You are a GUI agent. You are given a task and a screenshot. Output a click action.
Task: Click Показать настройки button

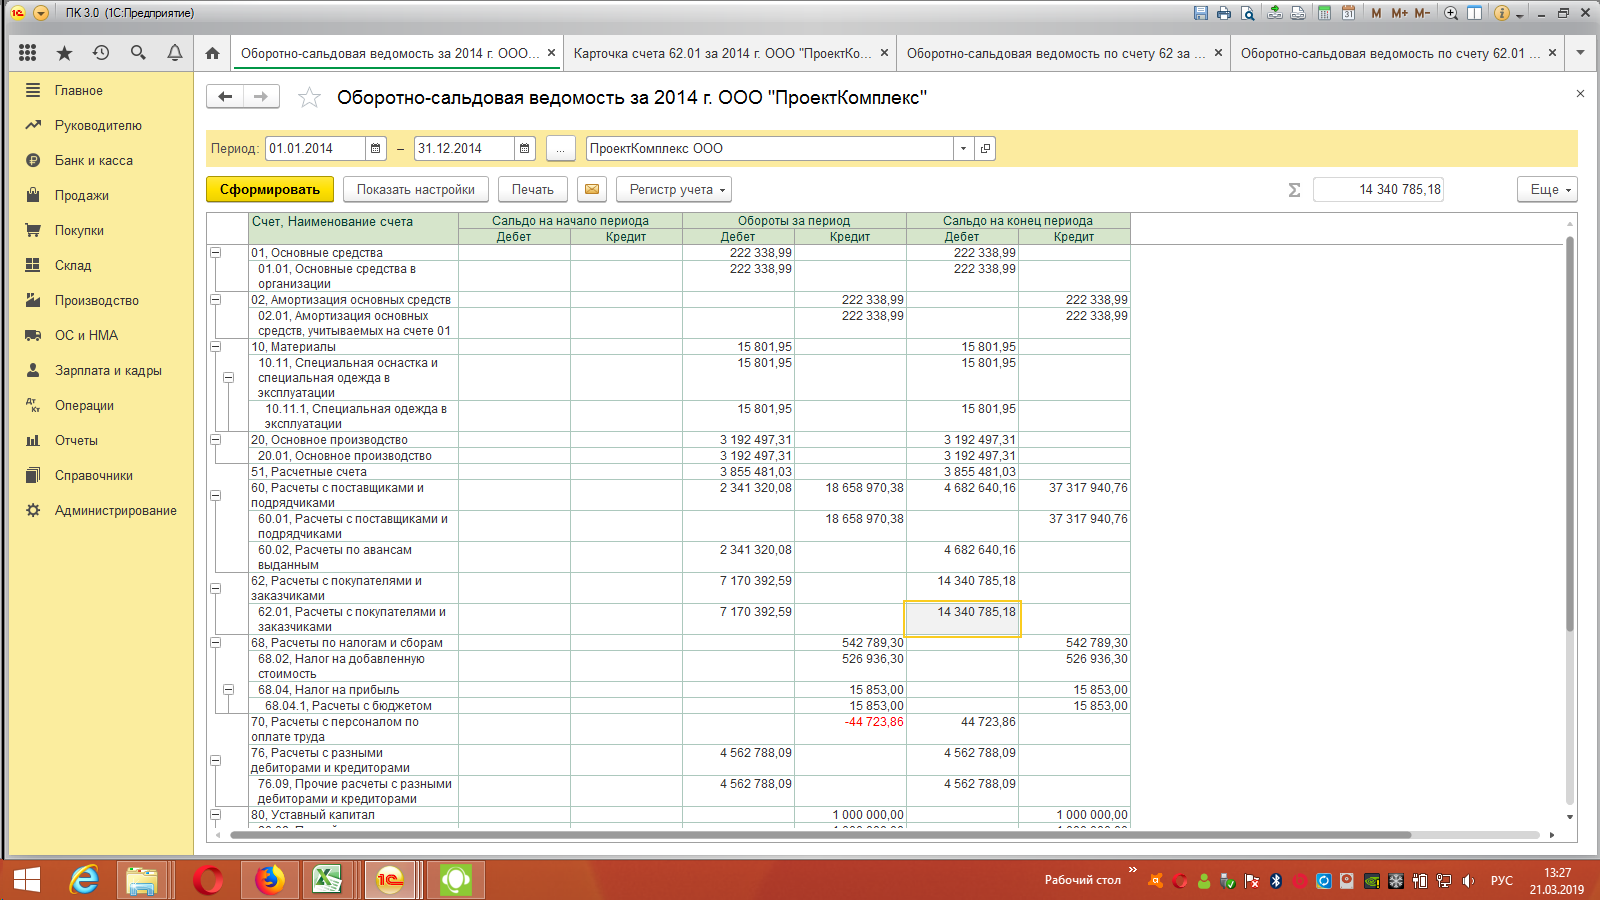point(416,189)
